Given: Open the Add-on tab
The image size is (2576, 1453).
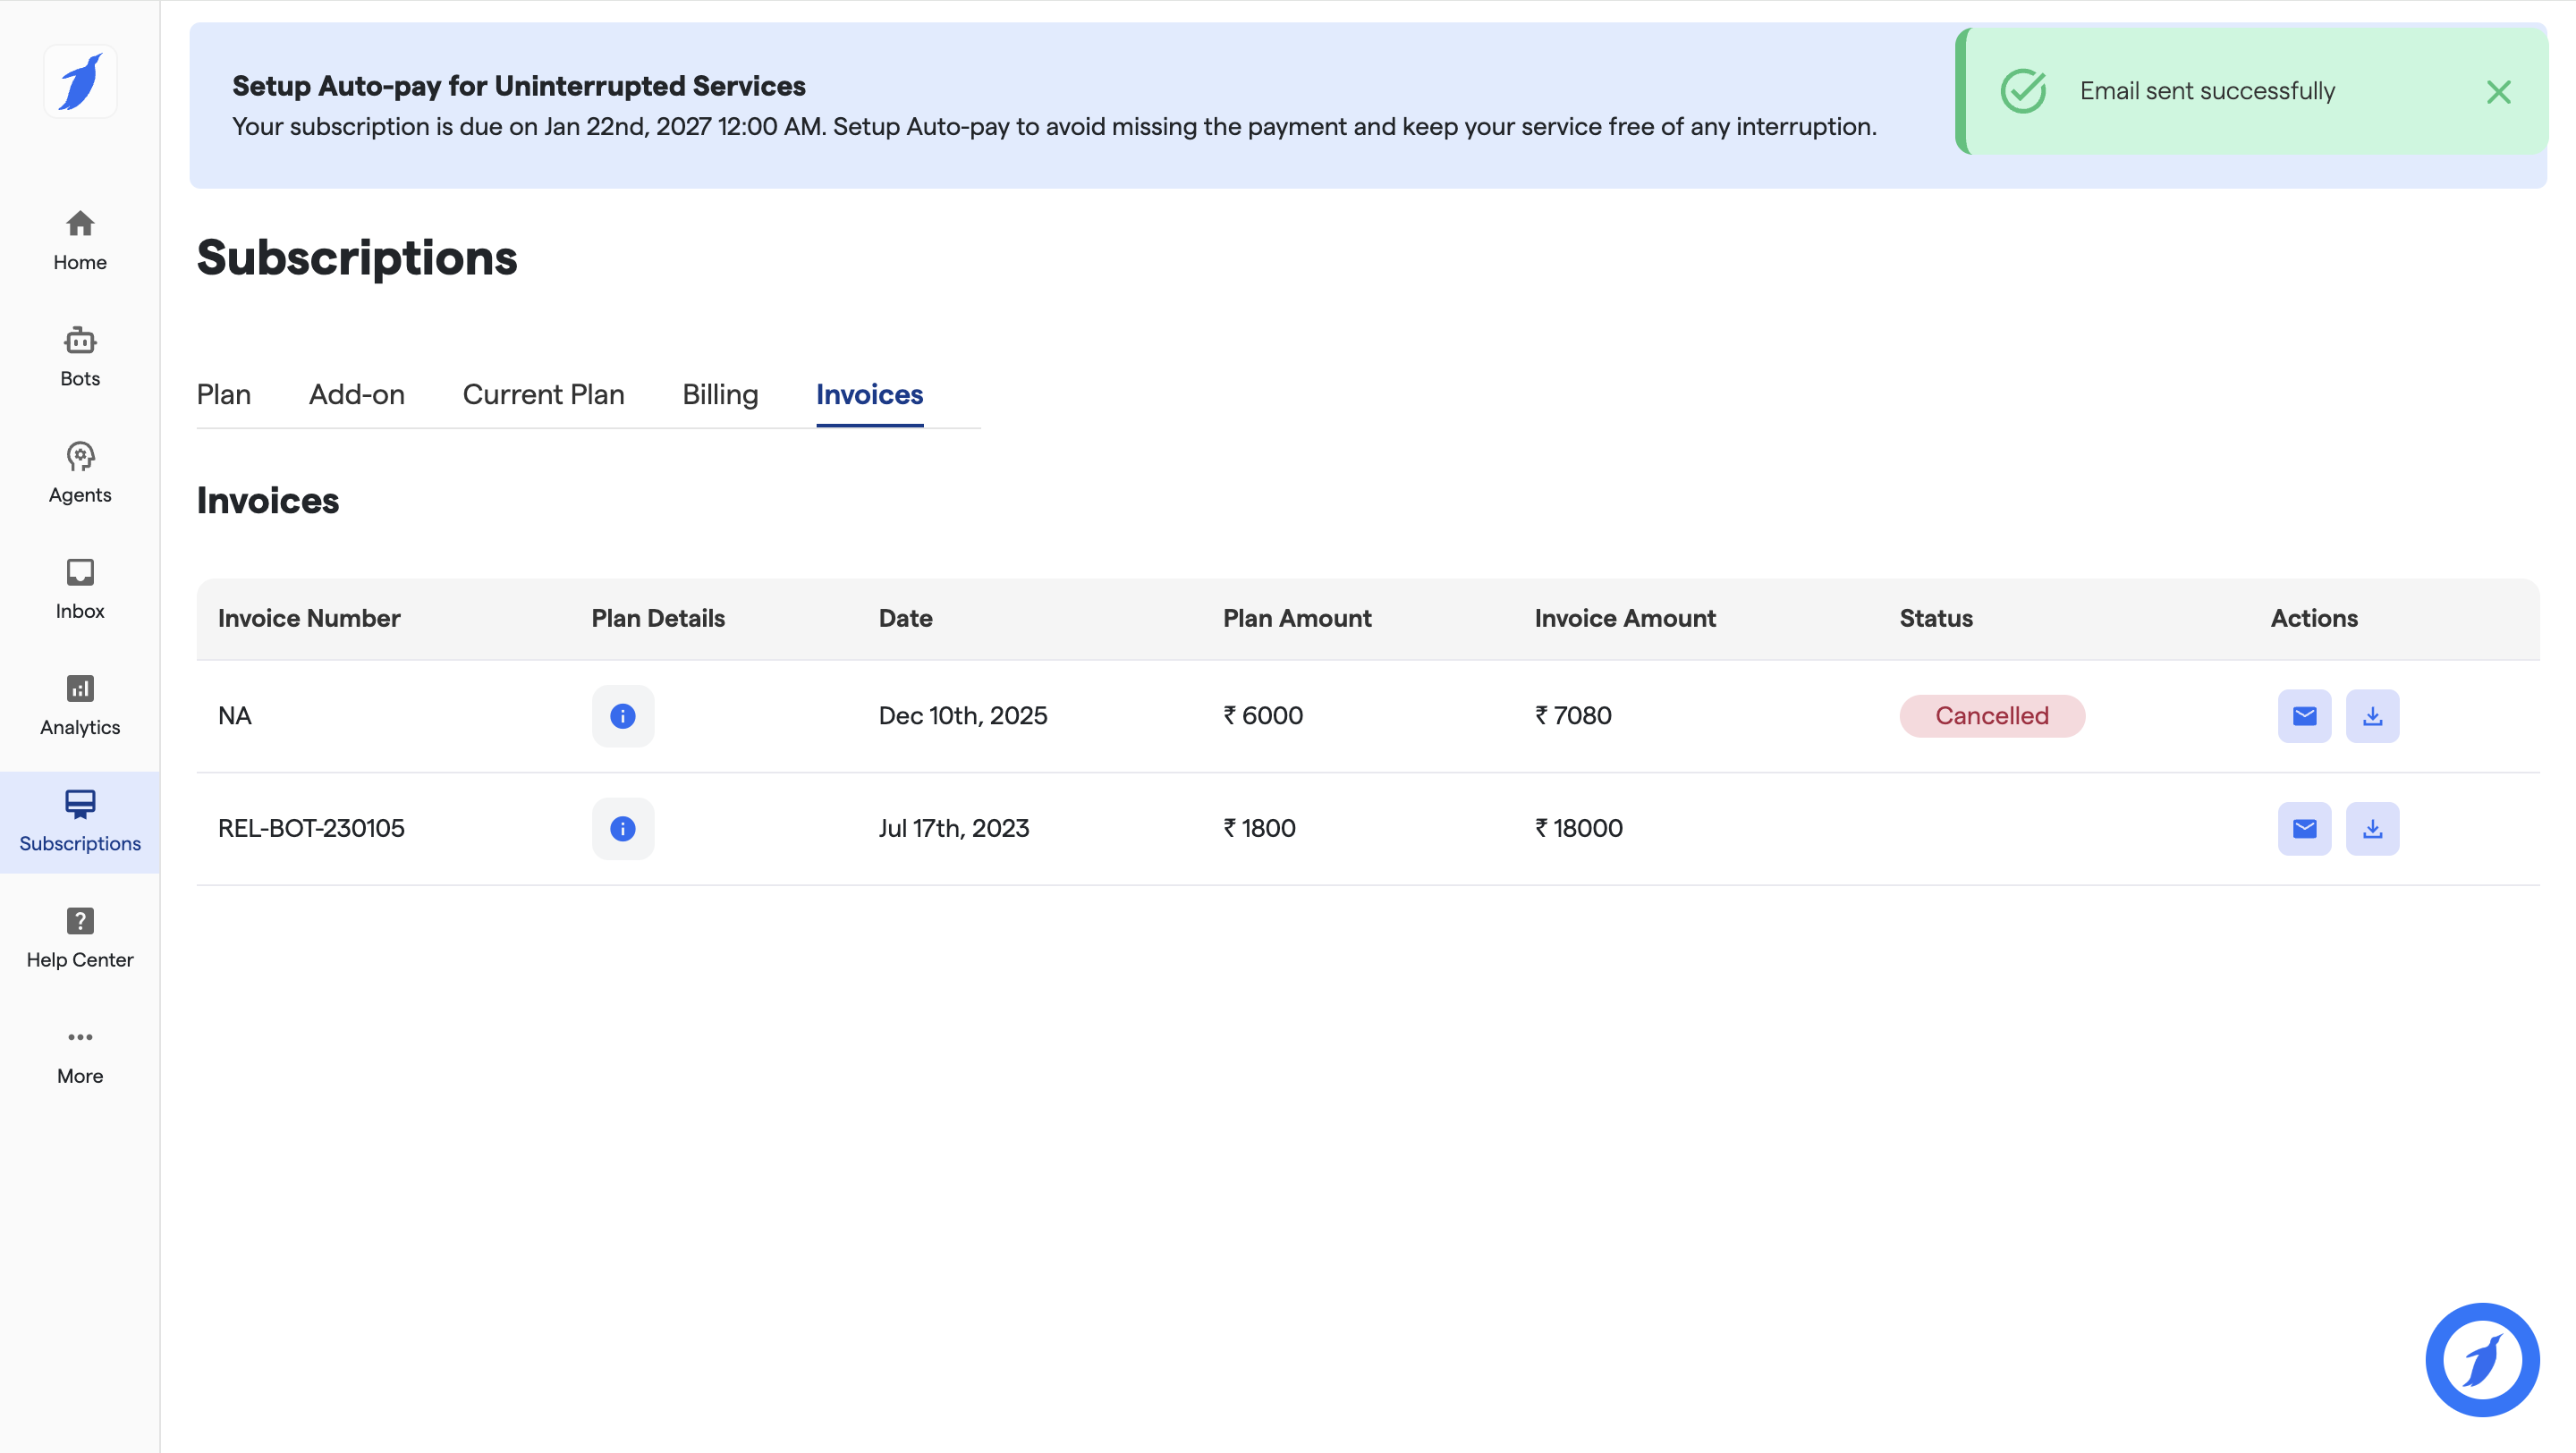Looking at the screenshot, I should coord(356,394).
